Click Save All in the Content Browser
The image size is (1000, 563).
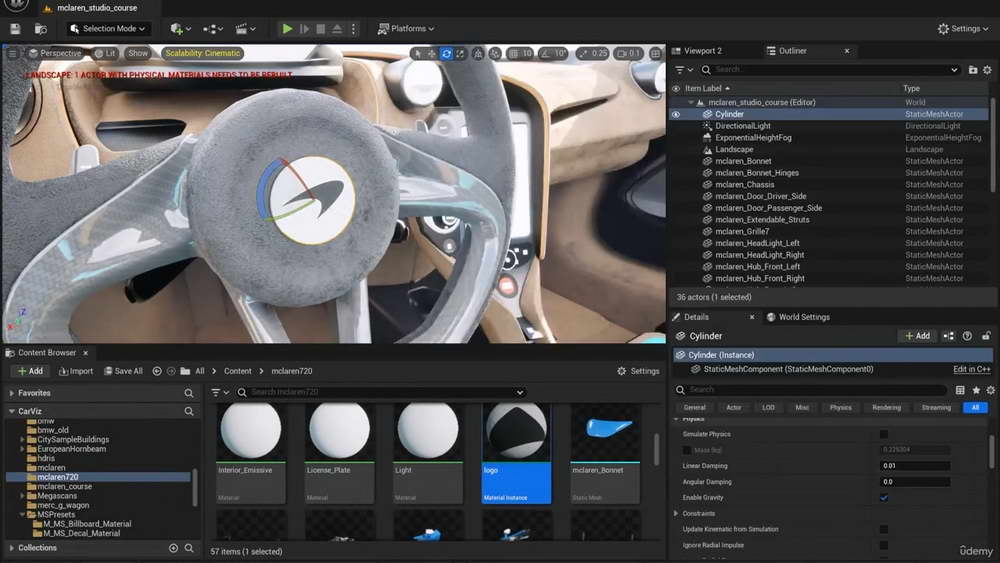coord(124,371)
